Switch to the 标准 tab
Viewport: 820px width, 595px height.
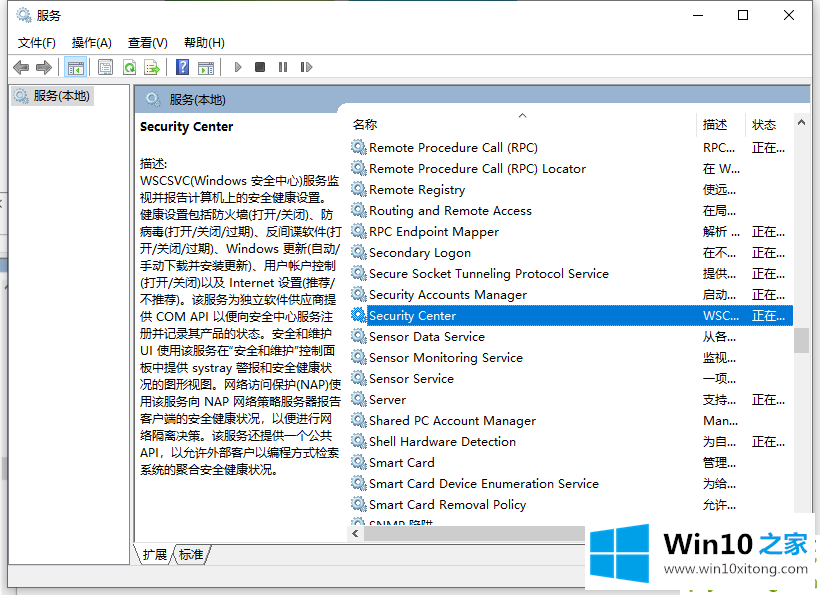191,554
